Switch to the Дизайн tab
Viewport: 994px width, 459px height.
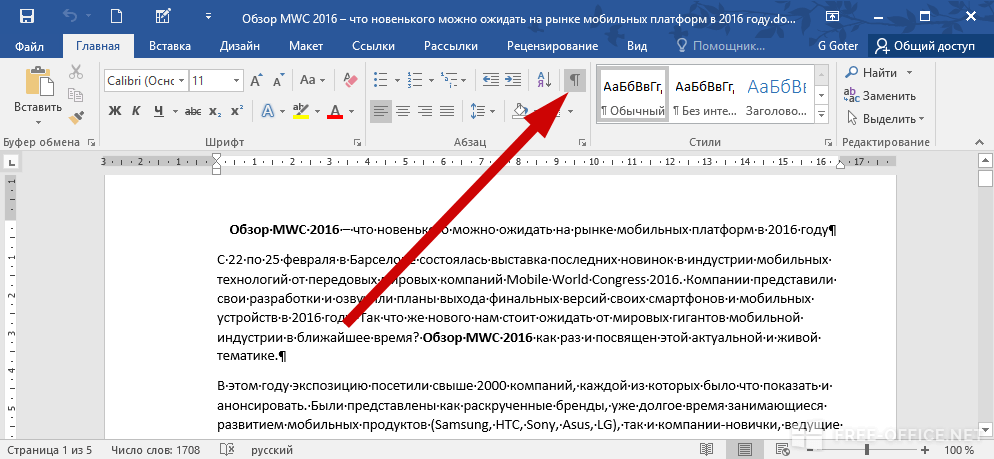240,46
